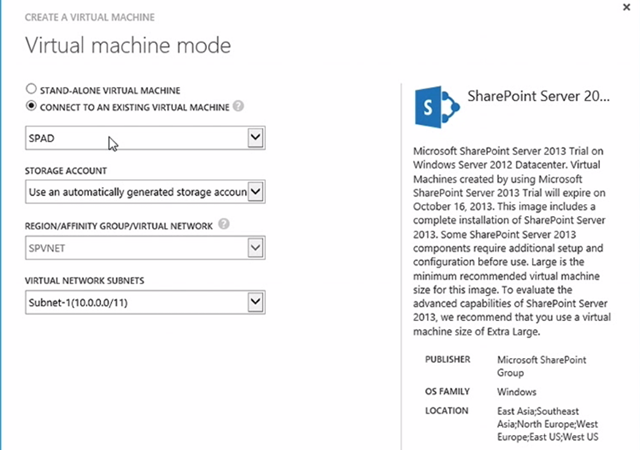Click the Virtual Network Subnets label
Screen dimensions: 640x450
[84, 281]
